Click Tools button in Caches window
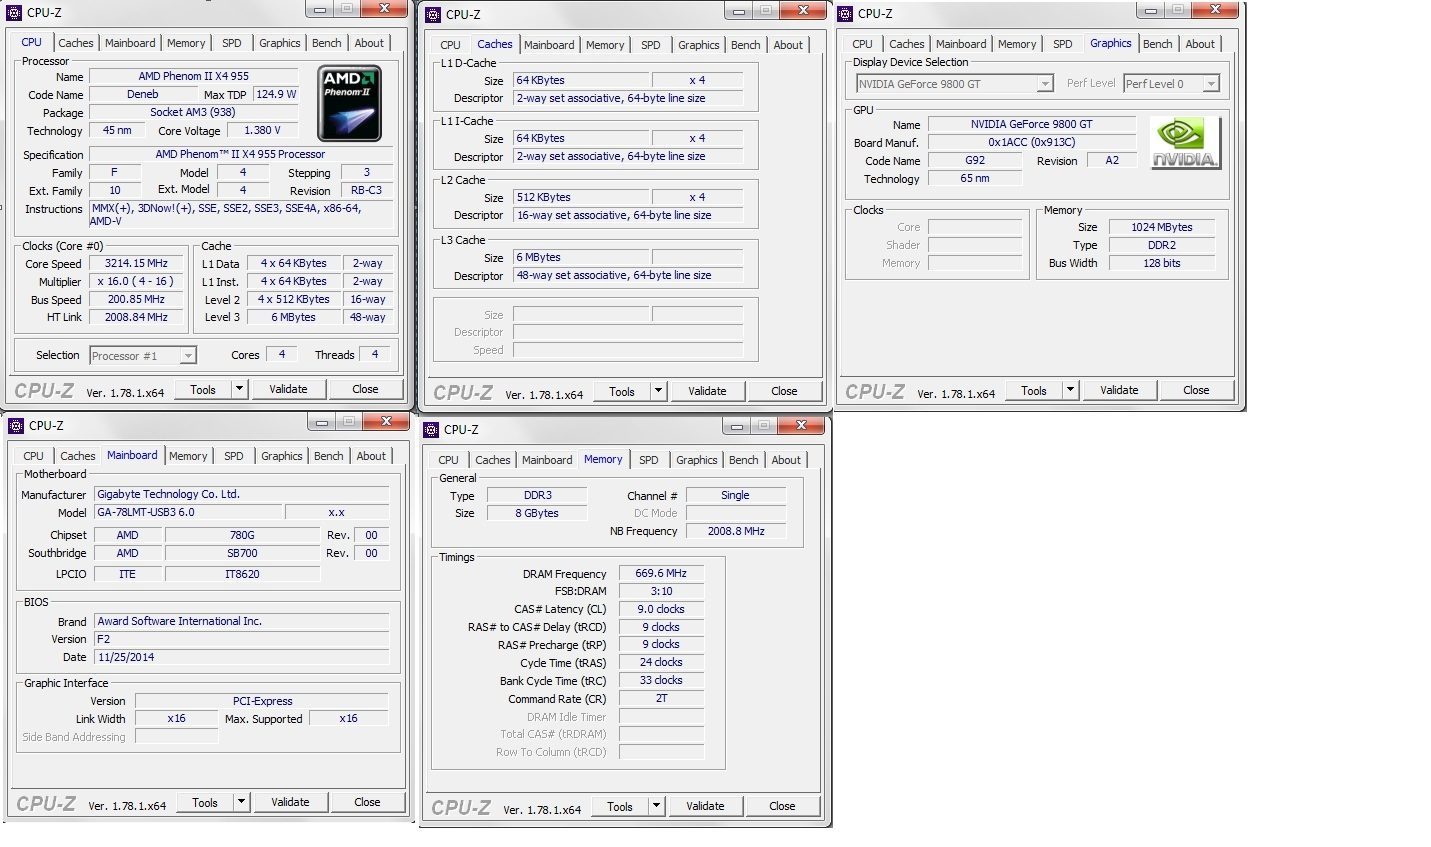Image resolution: width=1431 pixels, height=847 pixels. coord(622,391)
